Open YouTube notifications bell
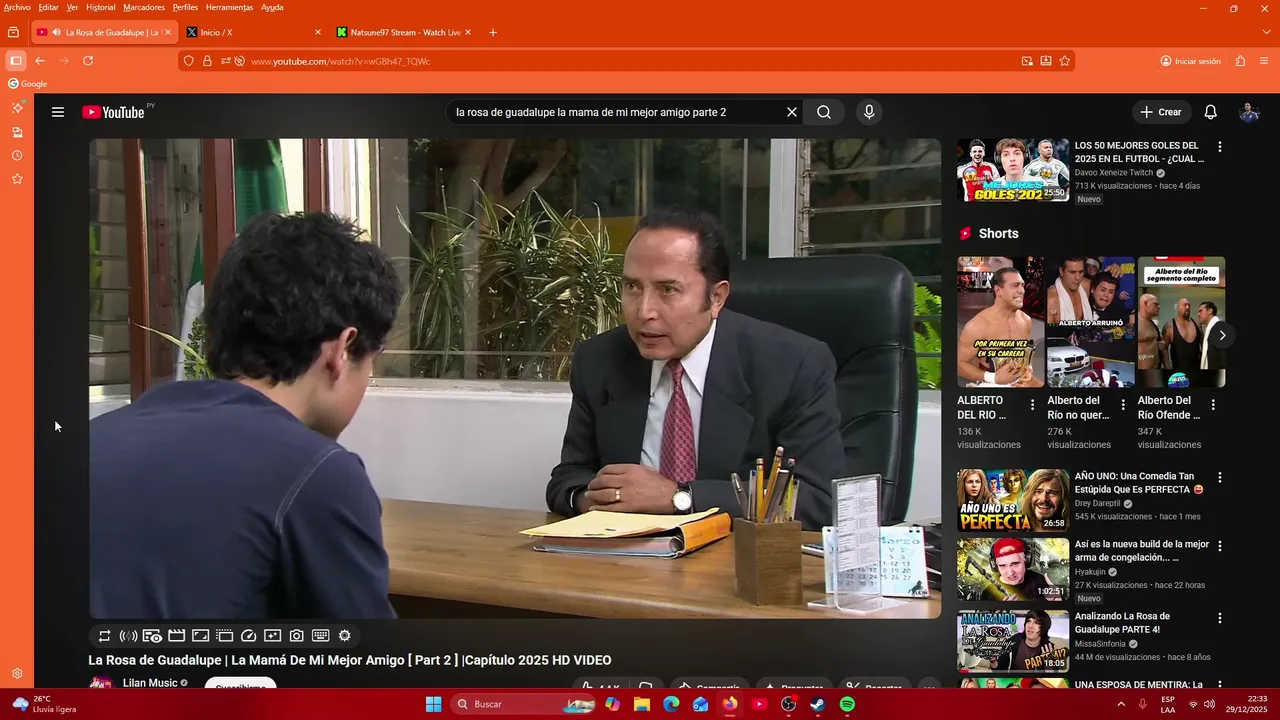The height and width of the screenshot is (720, 1280). [x=1210, y=112]
